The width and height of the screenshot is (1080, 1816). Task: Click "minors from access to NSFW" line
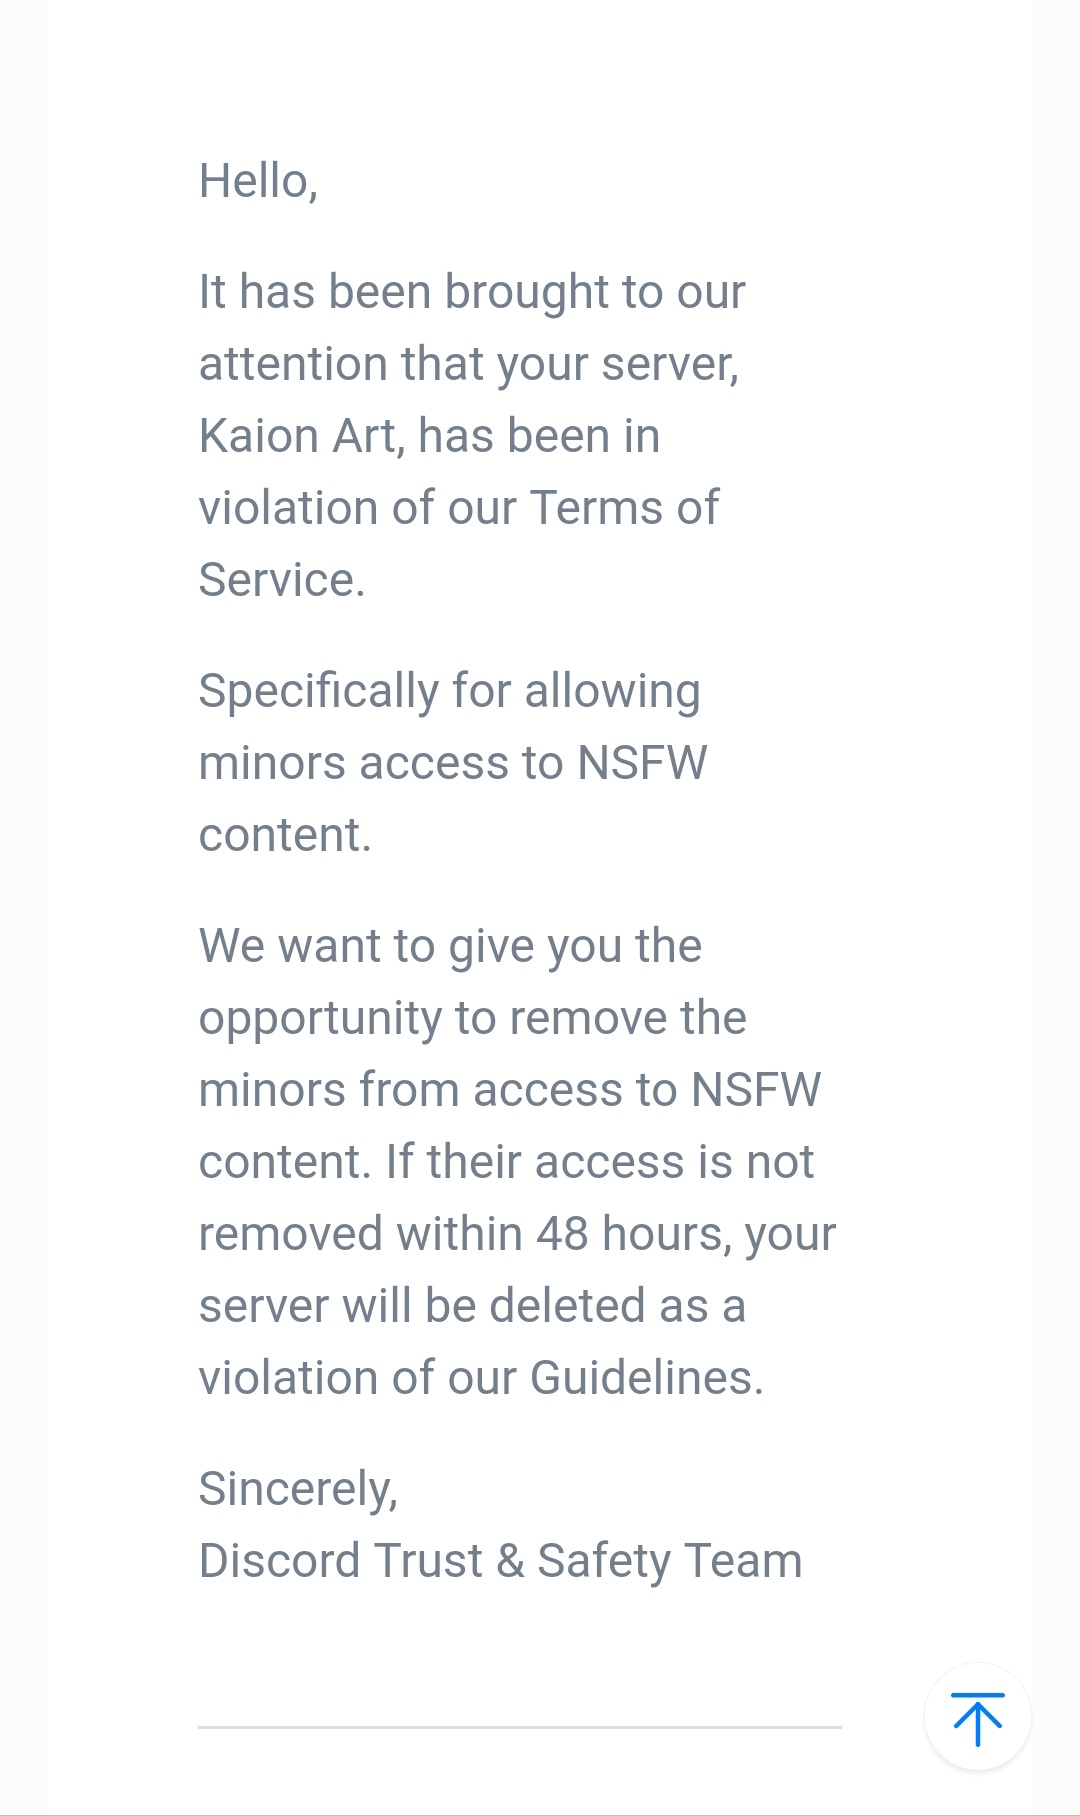510,1090
